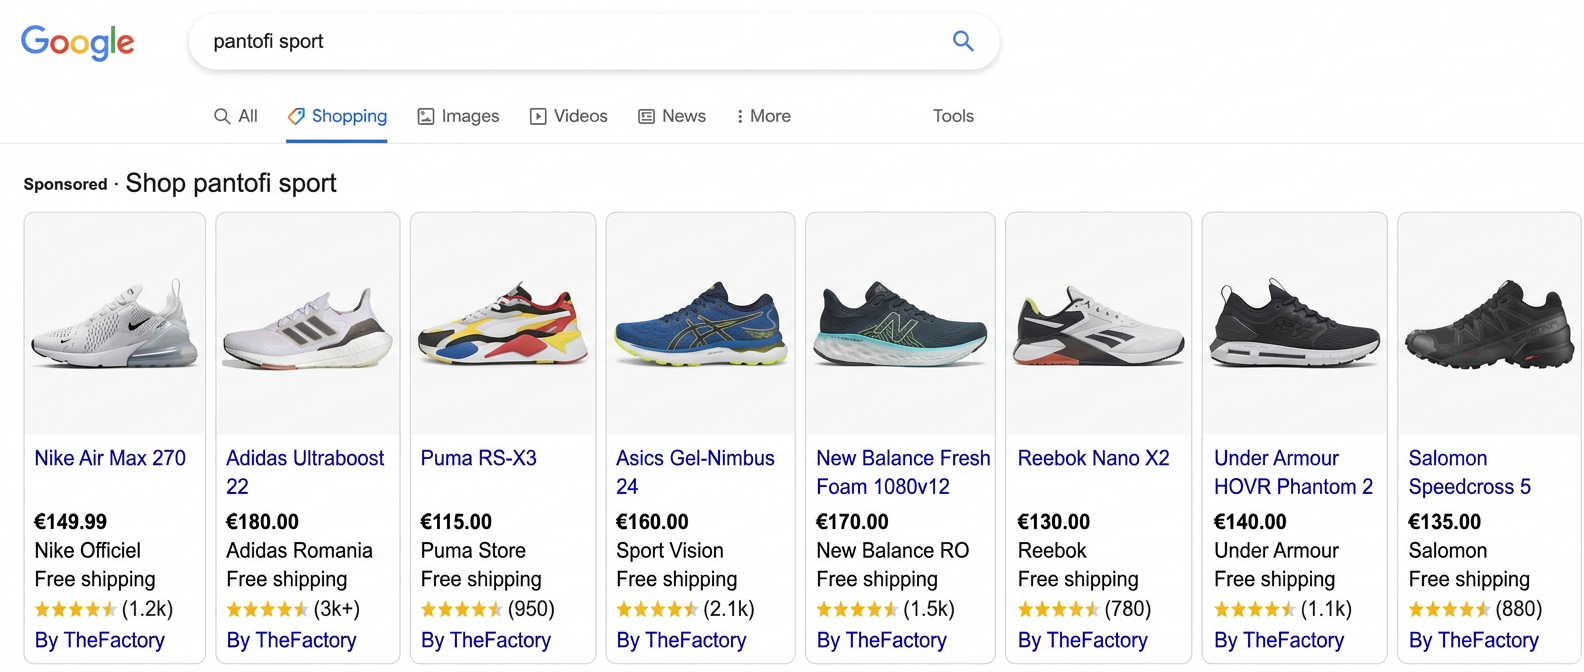The width and height of the screenshot is (1584, 672).
Task: Click the Puma Store seller name
Action: [x=473, y=551]
